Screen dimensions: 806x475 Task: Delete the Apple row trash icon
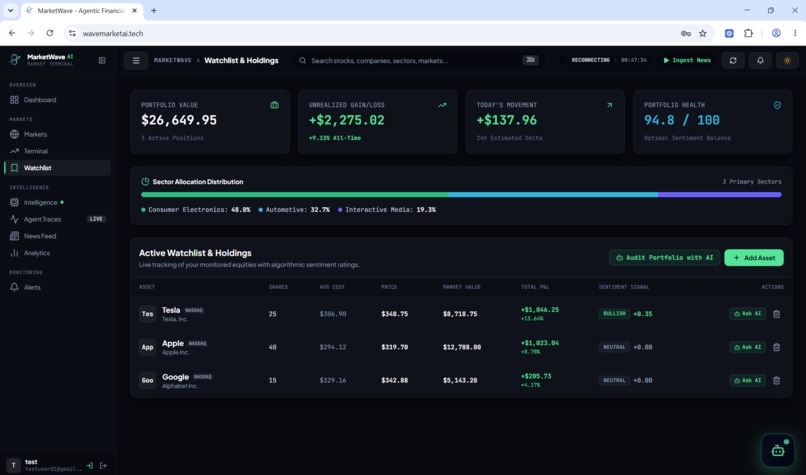pyautogui.click(x=776, y=347)
